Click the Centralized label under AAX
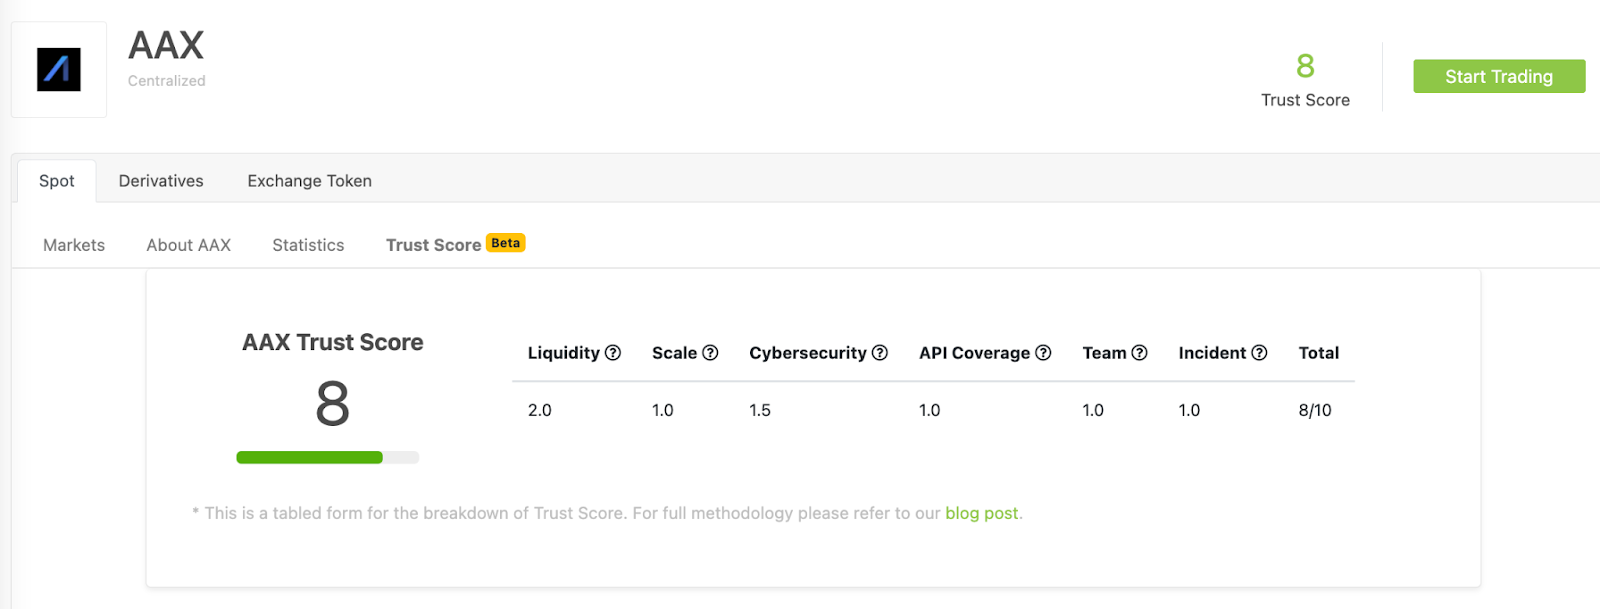Viewport: 1600px width, 609px height. coord(167,81)
